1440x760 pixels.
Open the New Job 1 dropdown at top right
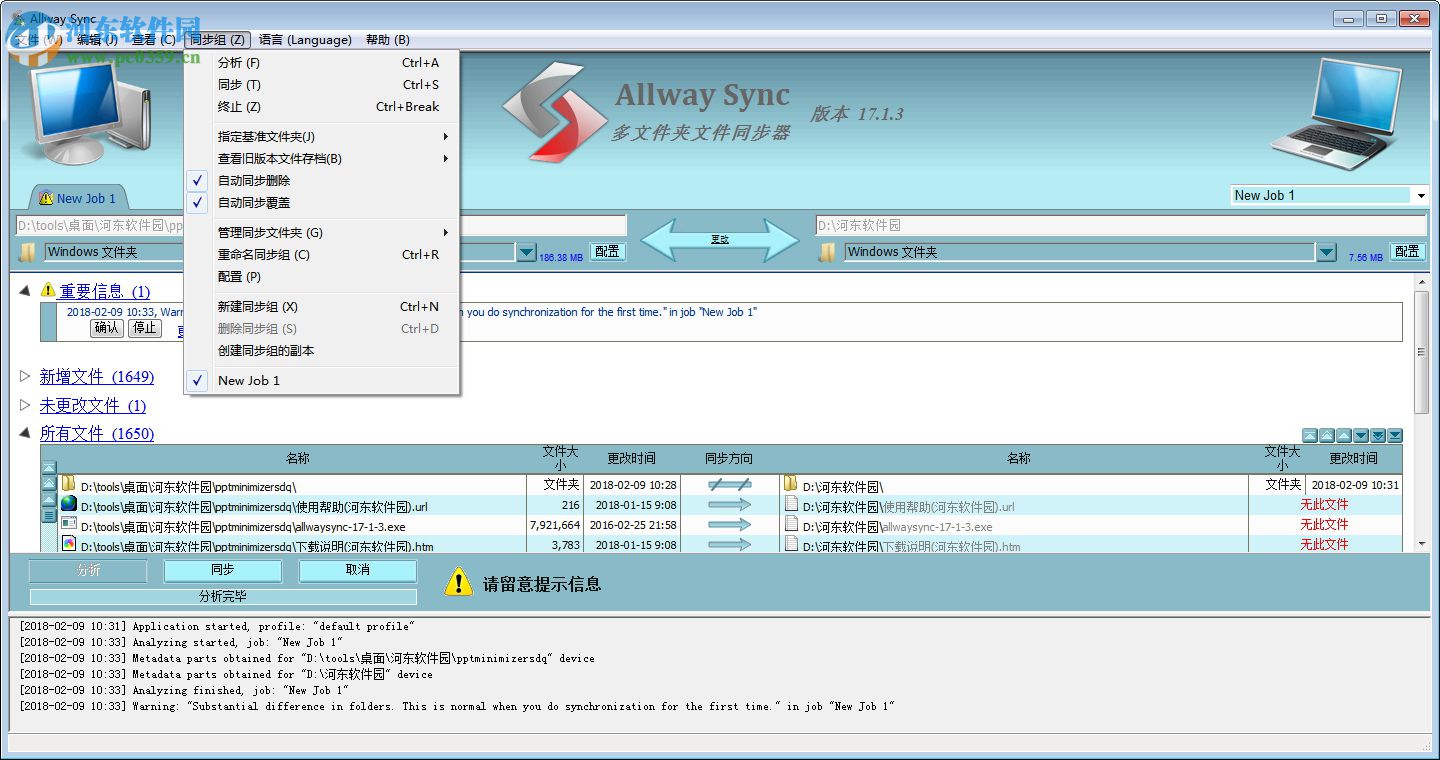[1421, 195]
